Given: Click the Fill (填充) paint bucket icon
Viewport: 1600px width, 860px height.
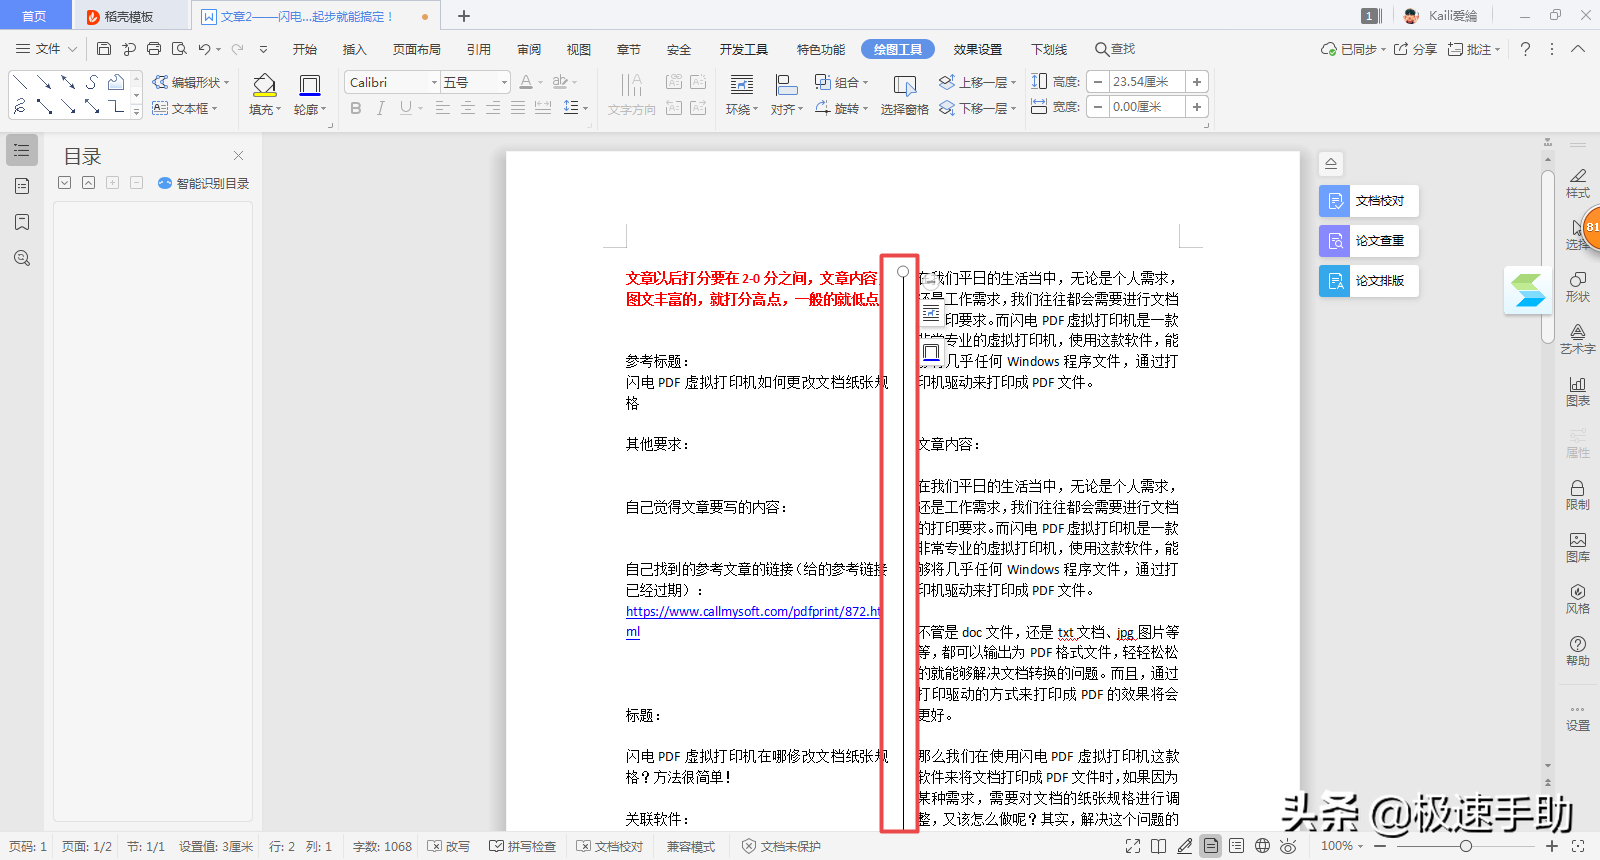Looking at the screenshot, I should click(264, 85).
